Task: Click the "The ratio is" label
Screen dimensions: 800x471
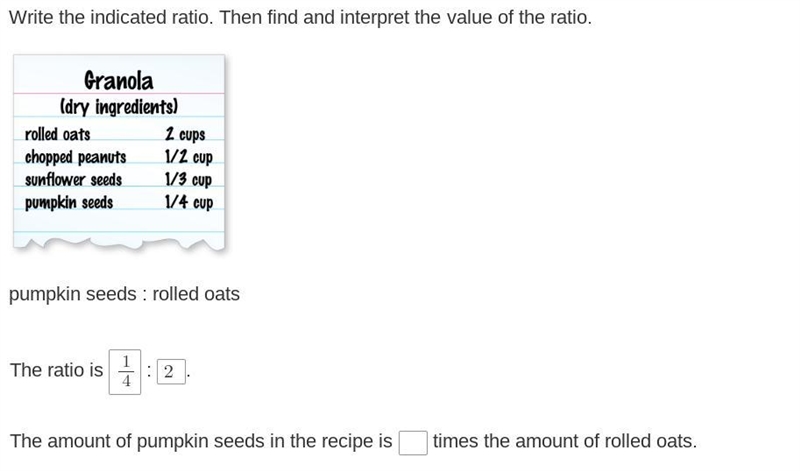Action: (57, 370)
